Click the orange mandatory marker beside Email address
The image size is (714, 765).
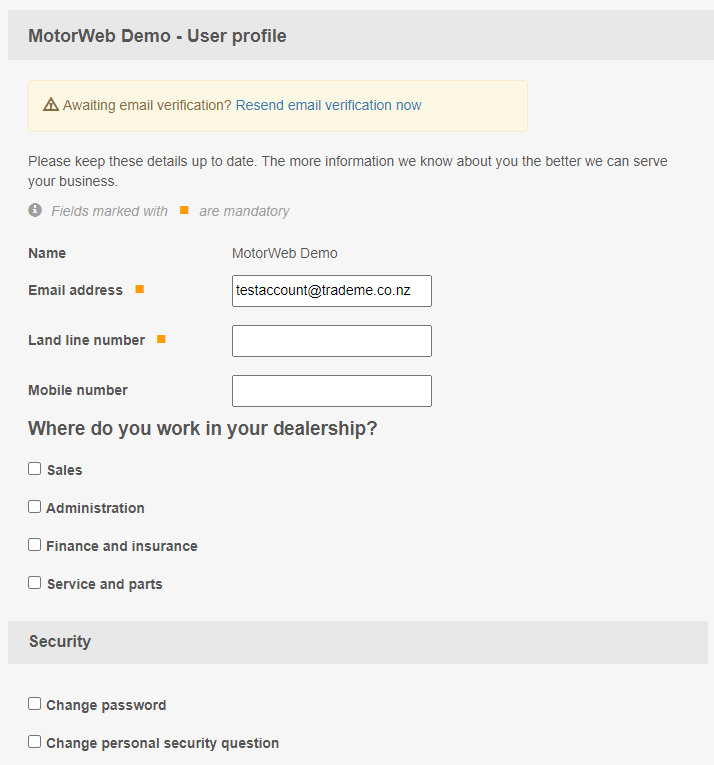(x=140, y=289)
